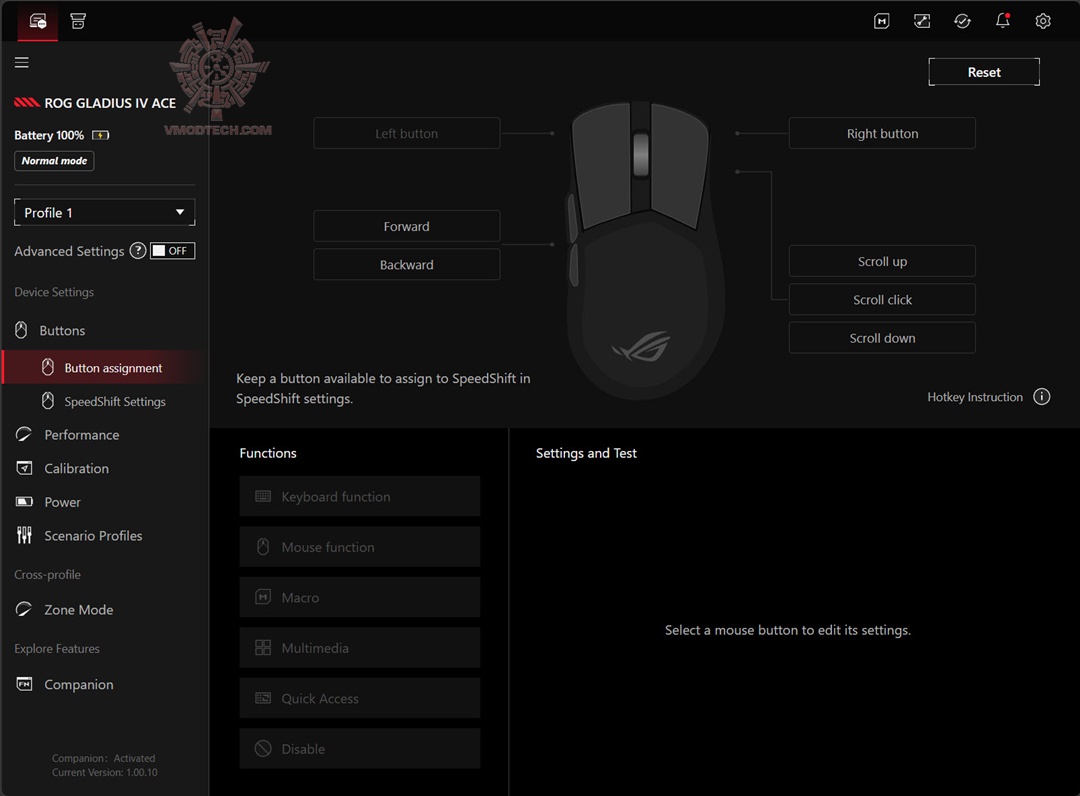
Task: Choose Quick Access in Functions list
Action: 360,698
